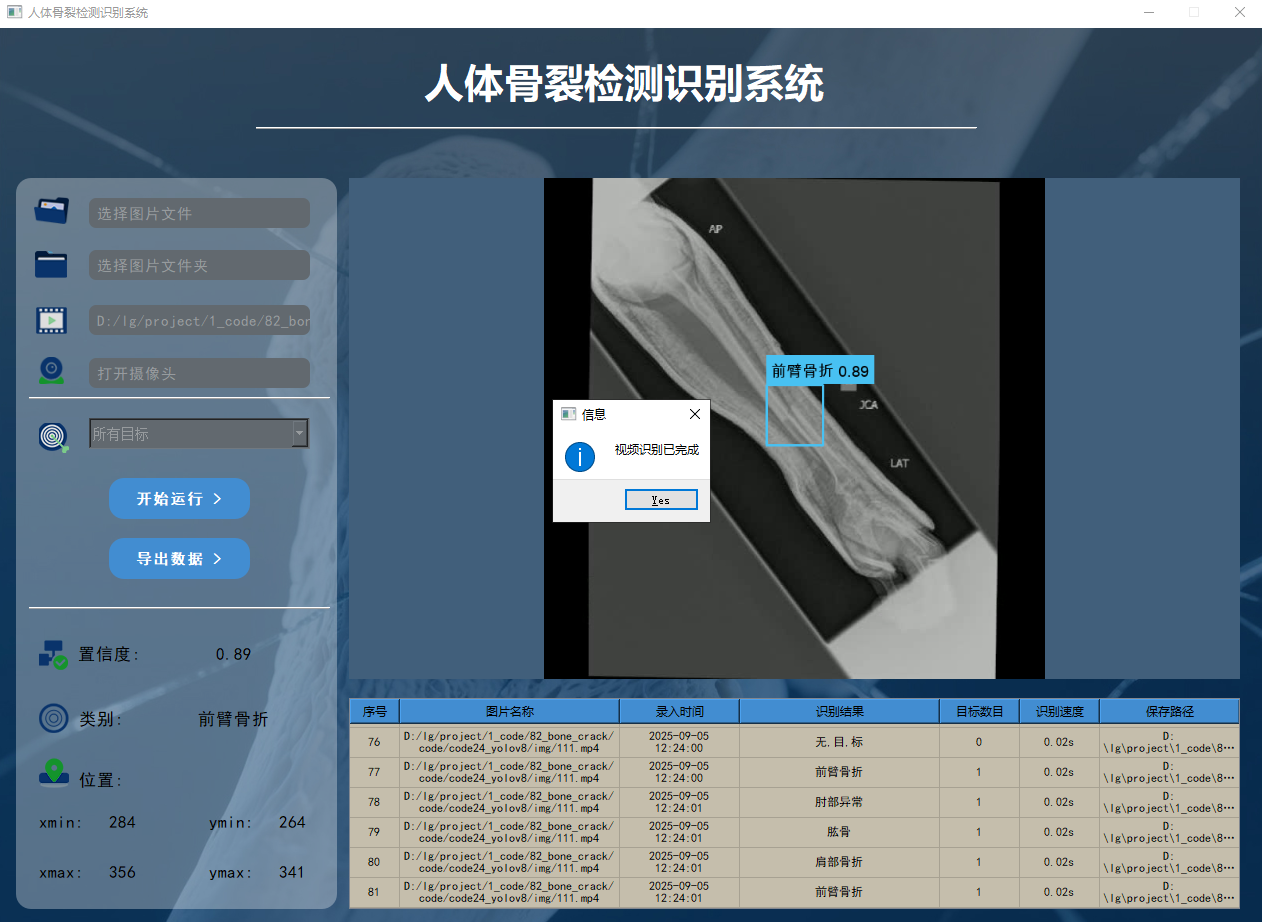
Task: Click the xmin value 284
Action: (x=122, y=823)
